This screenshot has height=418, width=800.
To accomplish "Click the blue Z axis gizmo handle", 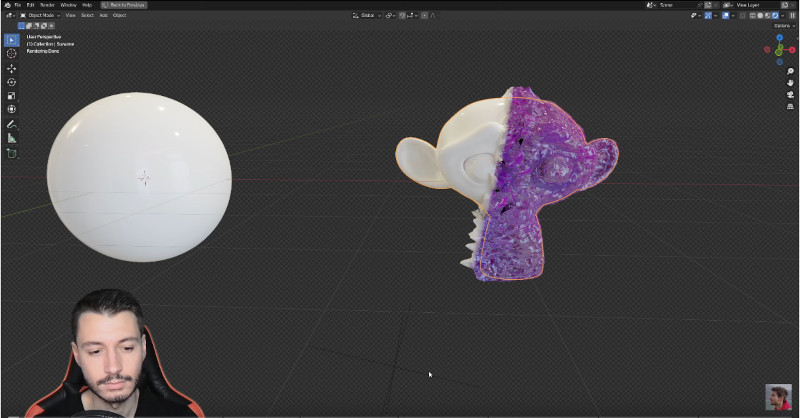I will [780, 38].
